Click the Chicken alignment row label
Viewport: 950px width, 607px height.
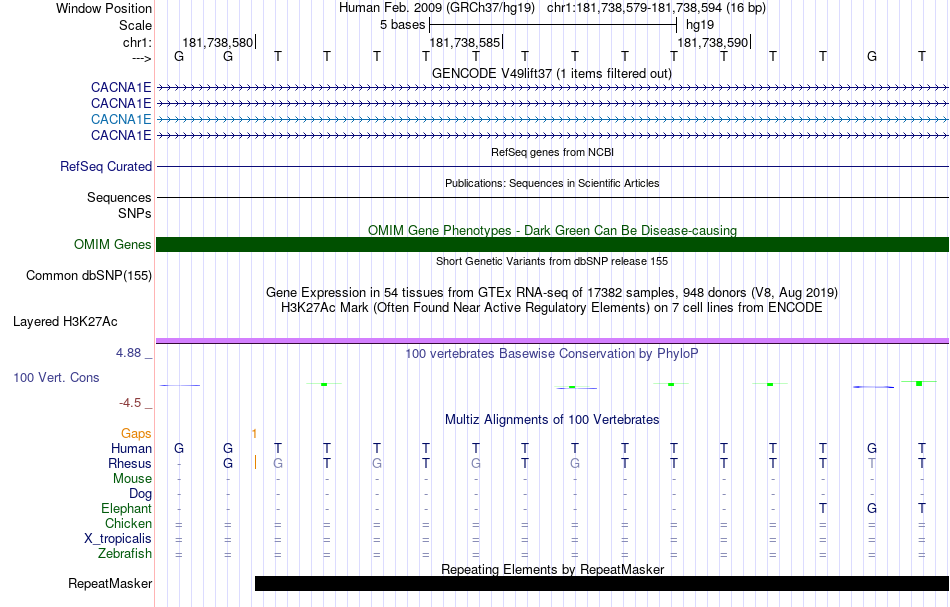click(128, 523)
